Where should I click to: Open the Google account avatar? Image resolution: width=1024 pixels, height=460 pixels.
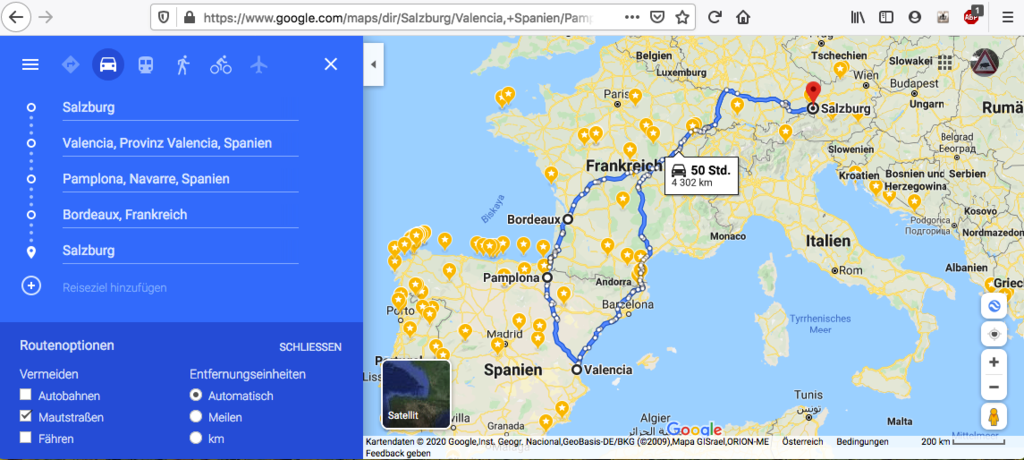[x=985, y=63]
